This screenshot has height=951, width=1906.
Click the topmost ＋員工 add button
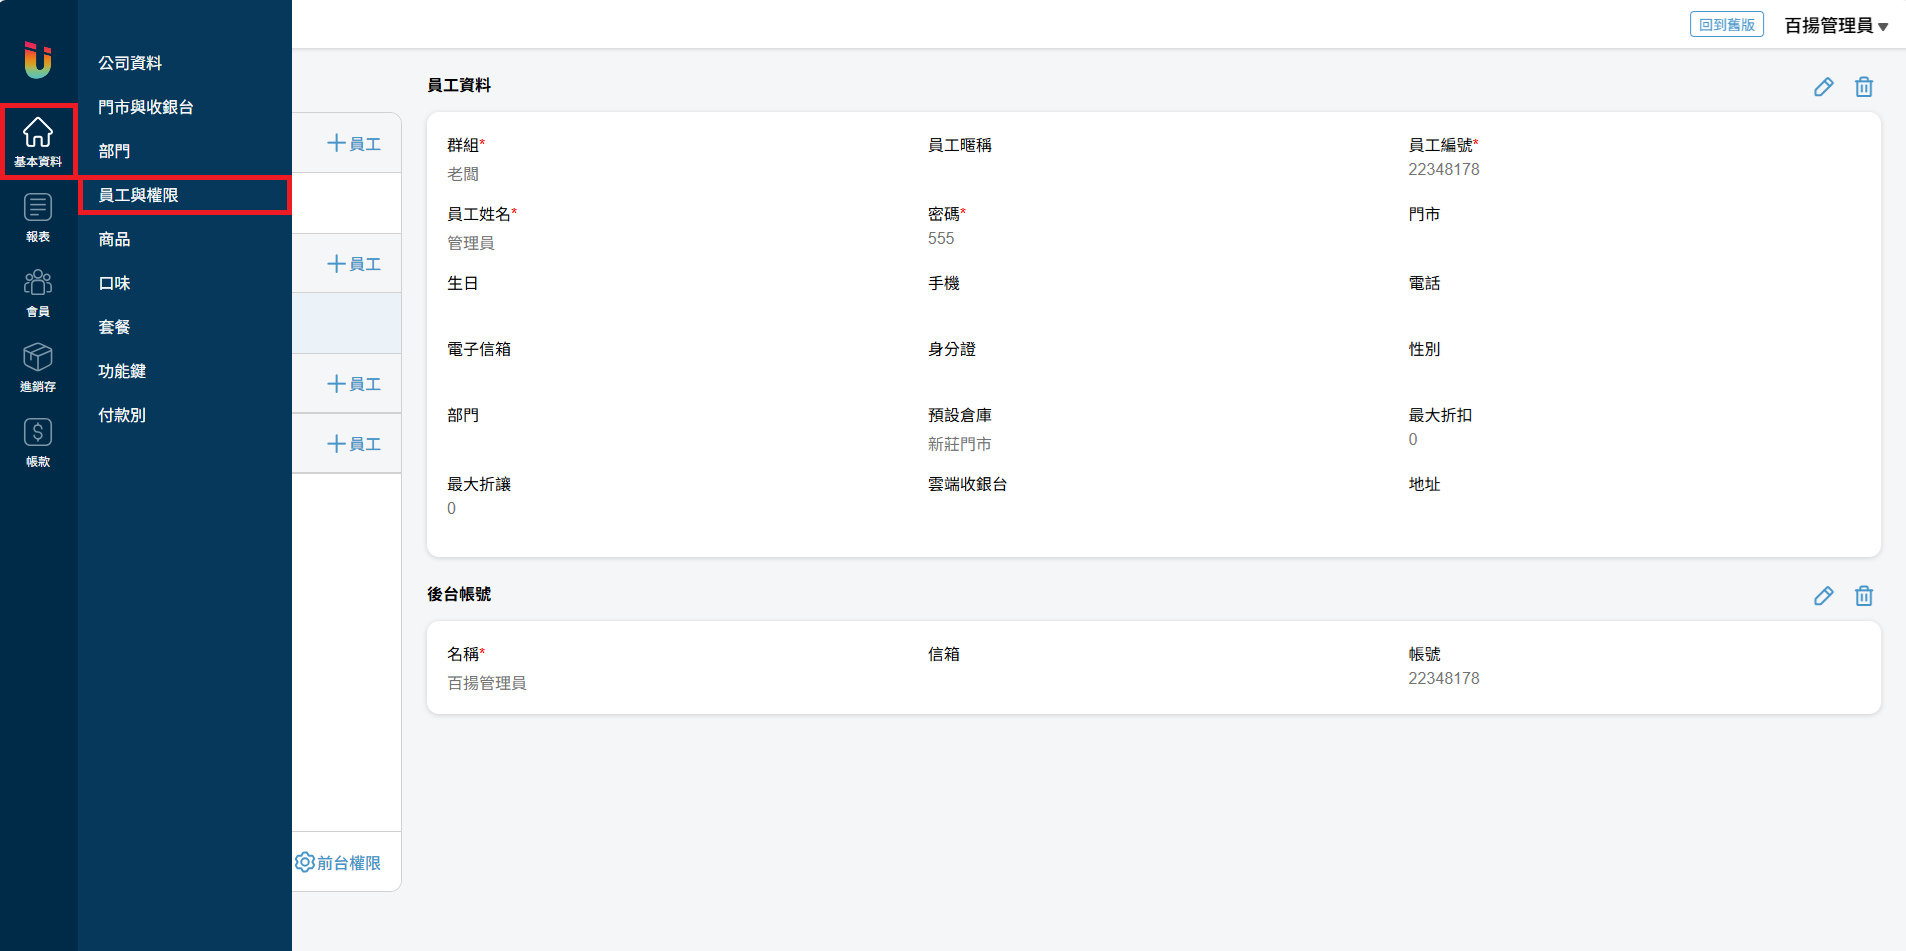pos(354,144)
